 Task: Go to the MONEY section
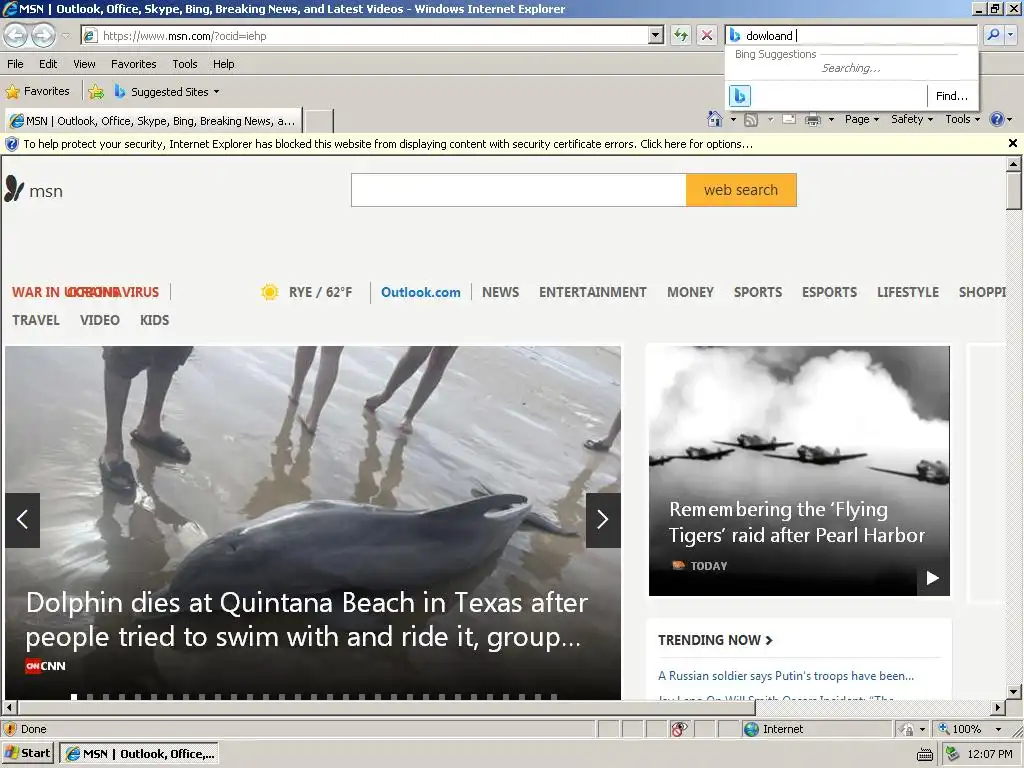690,292
